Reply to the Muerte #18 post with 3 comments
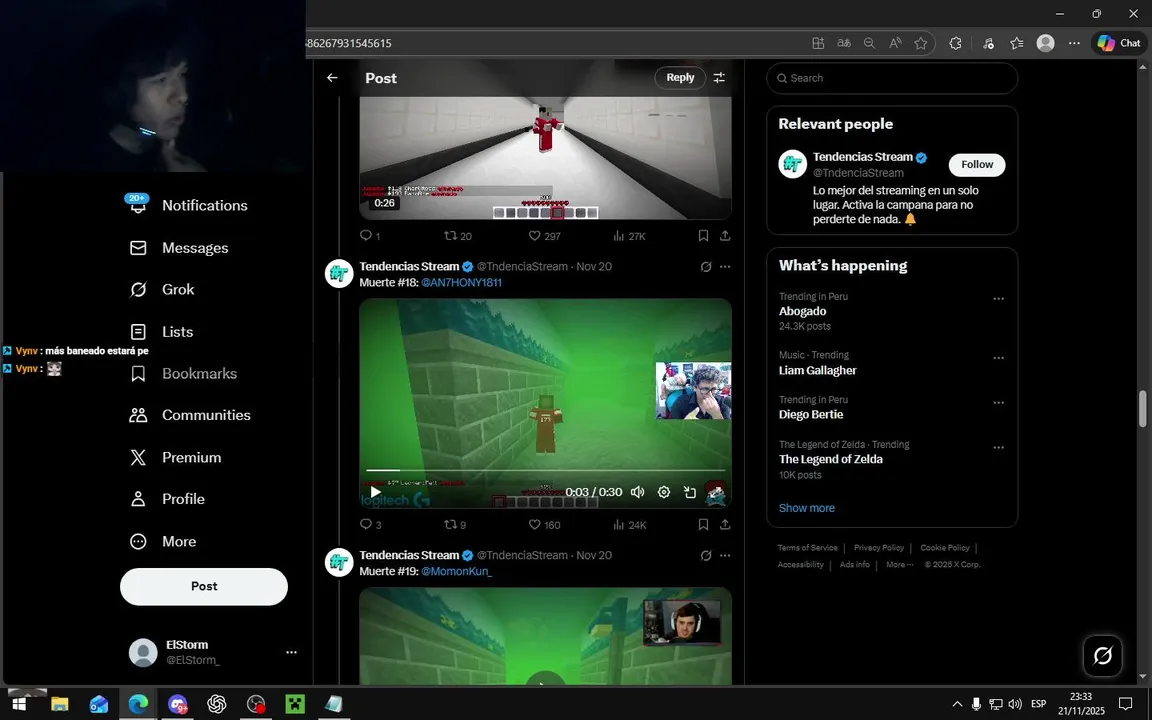Viewport: 1152px width, 720px height. tap(370, 525)
